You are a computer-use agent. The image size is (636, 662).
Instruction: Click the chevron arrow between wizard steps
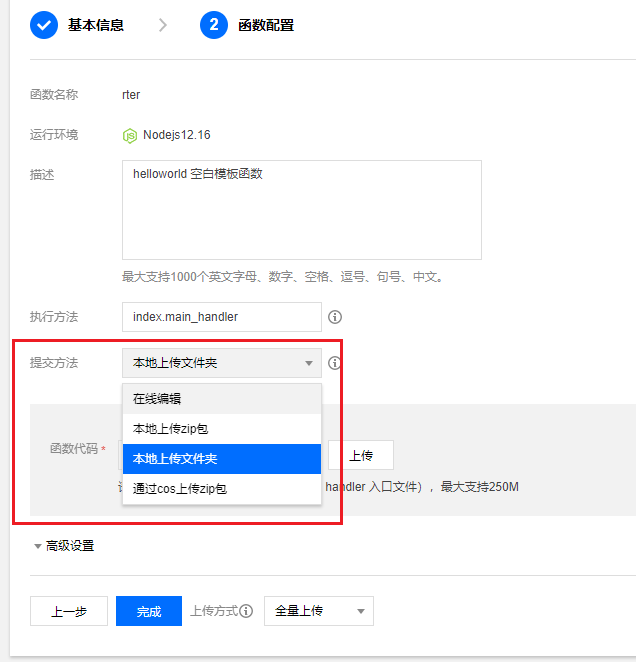click(163, 25)
